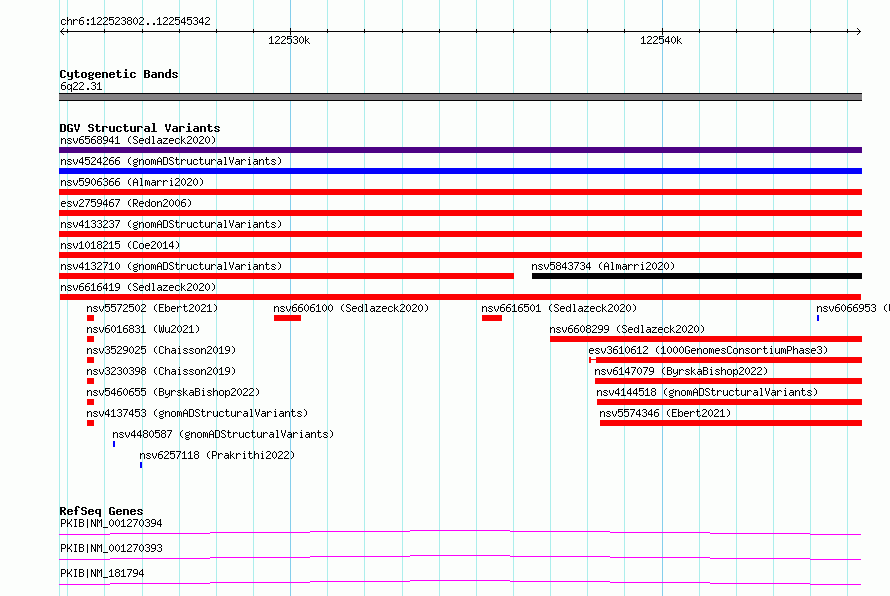Open nsv6147079 (ByrskaBishop2022) variant
The image size is (890, 596).
(681, 371)
